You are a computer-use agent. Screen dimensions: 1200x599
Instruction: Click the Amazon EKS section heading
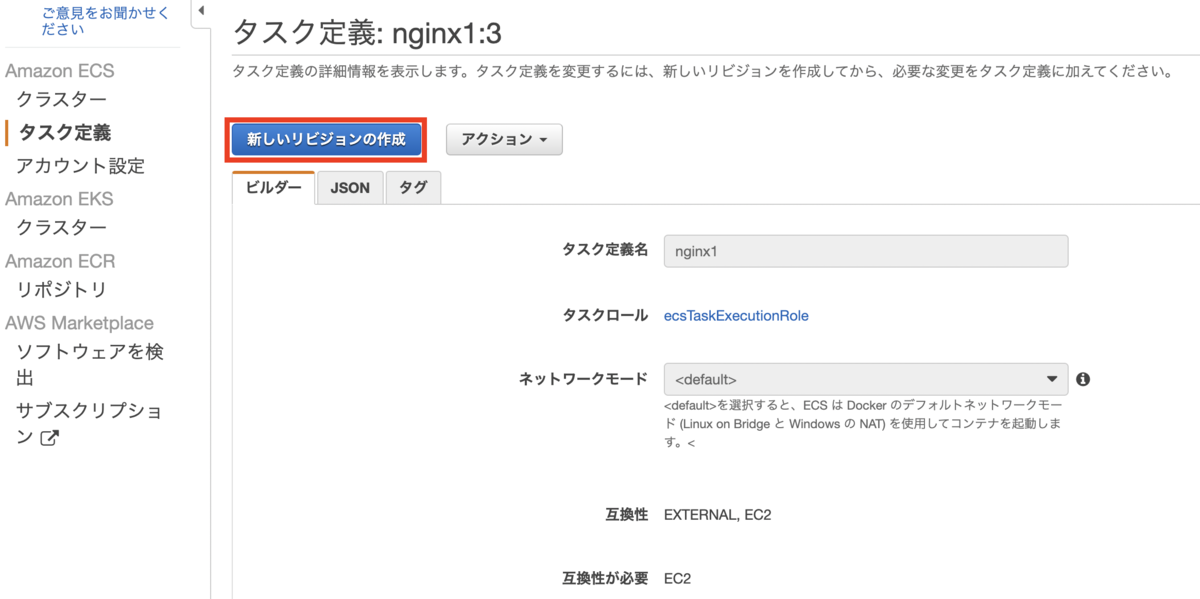pos(60,198)
